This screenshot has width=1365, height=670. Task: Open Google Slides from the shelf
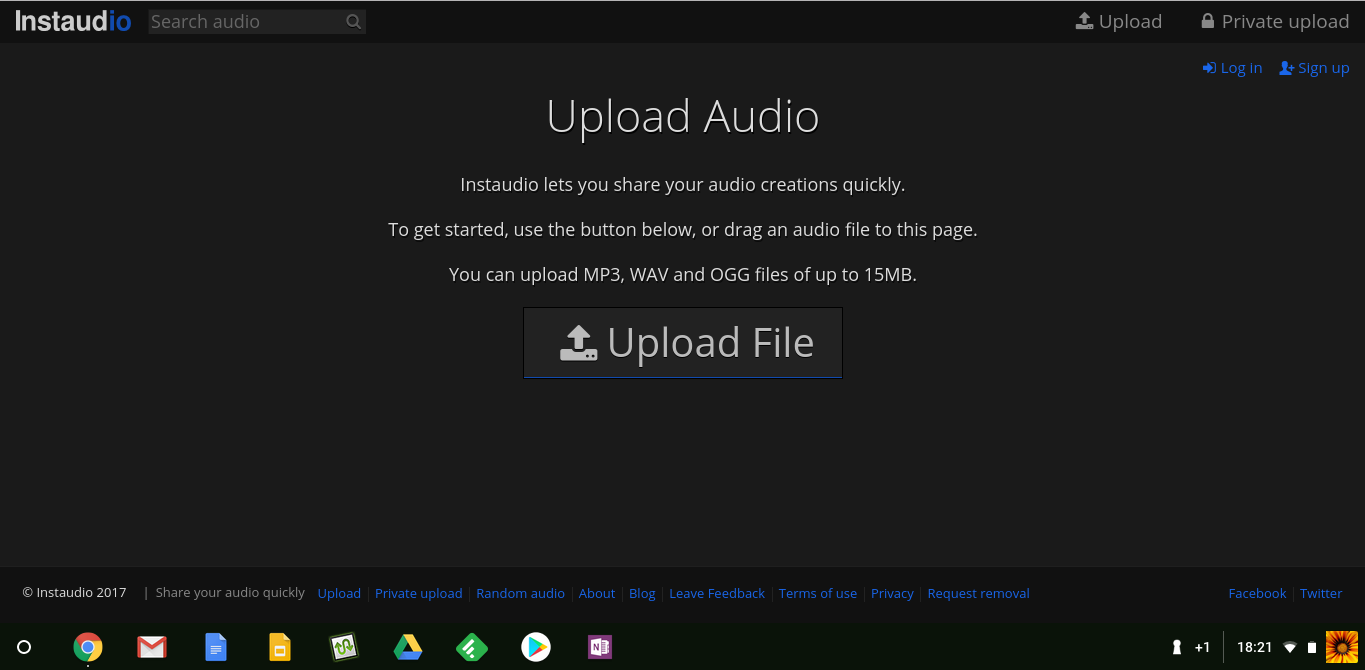[x=280, y=647]
